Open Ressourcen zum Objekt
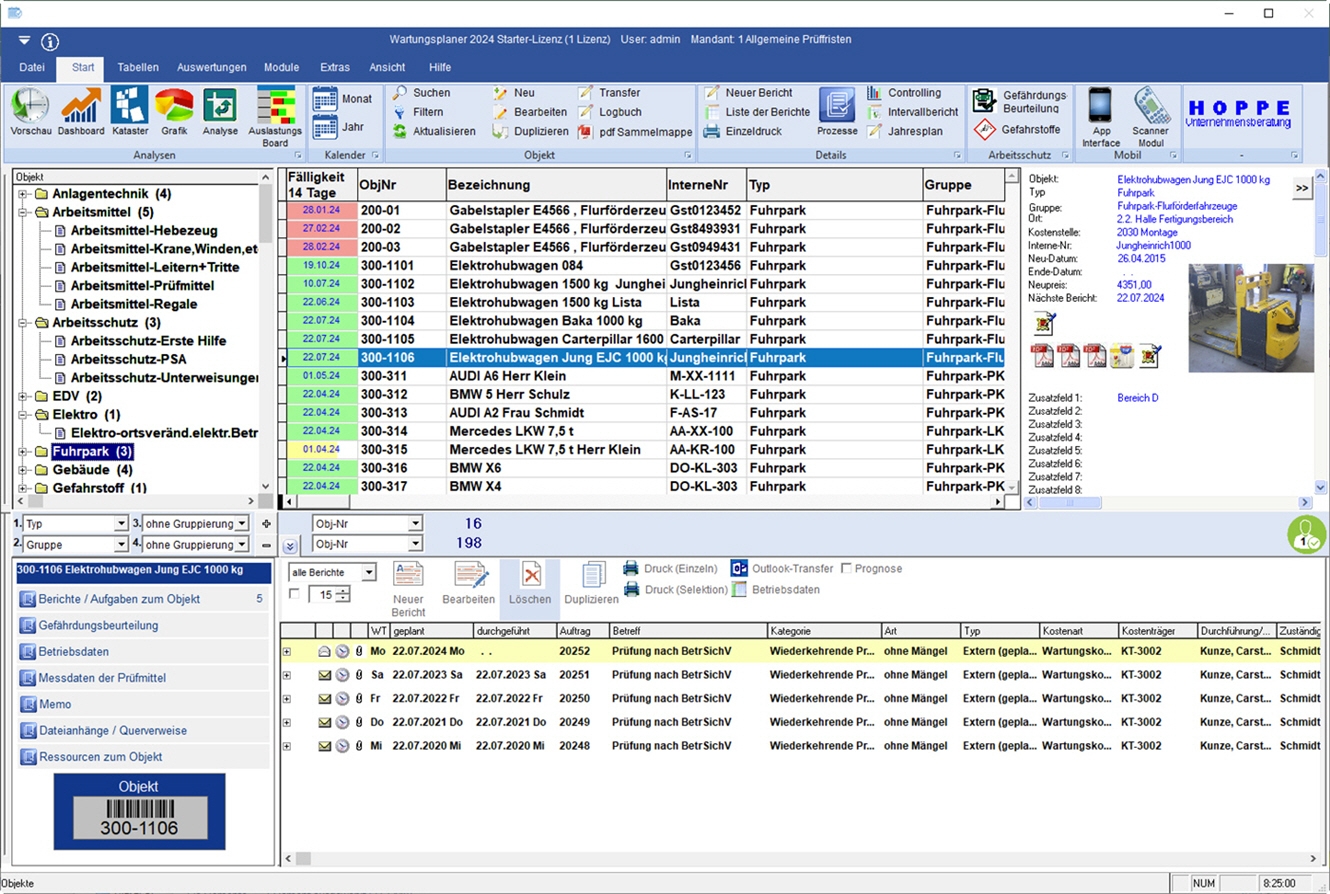The height and width of the screenshot is (894, 1330). click(x=143, y=757)
